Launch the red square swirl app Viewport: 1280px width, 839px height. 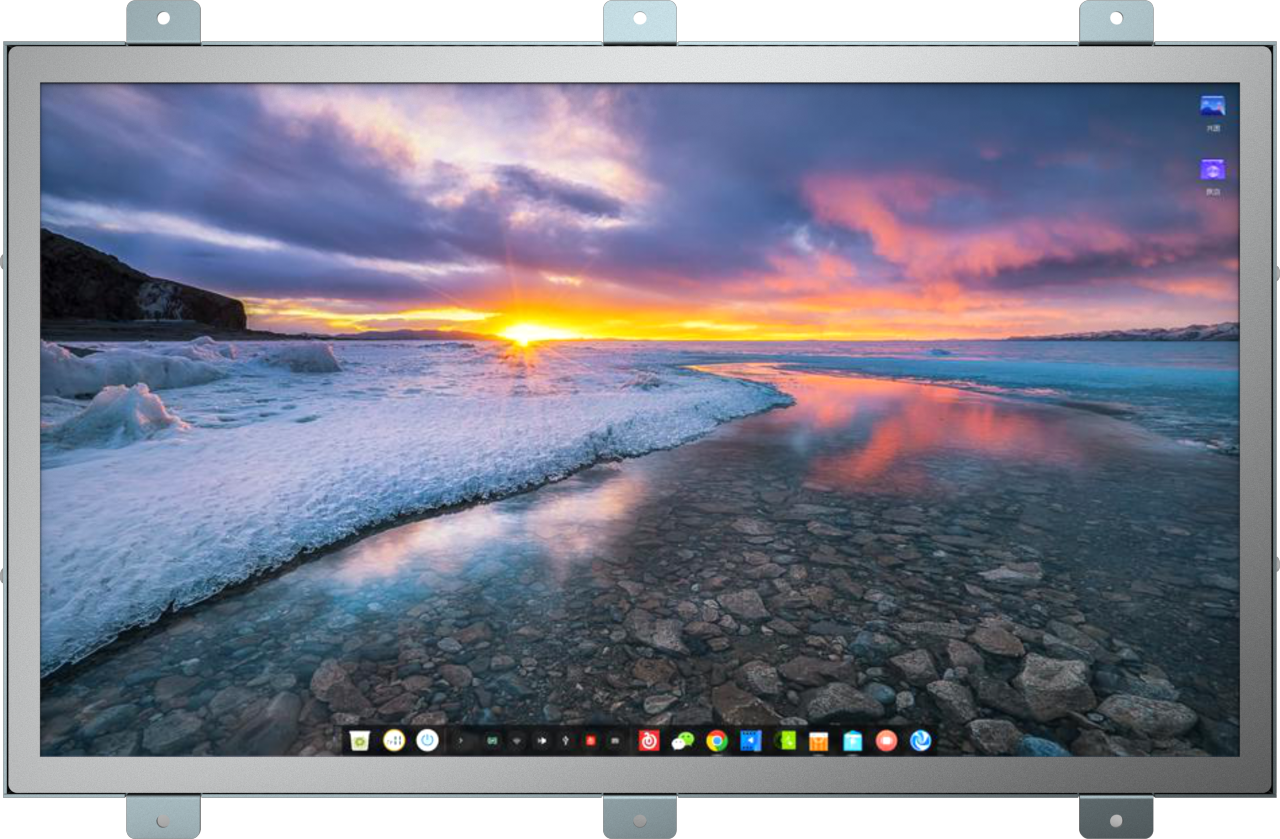pos(649,740)
